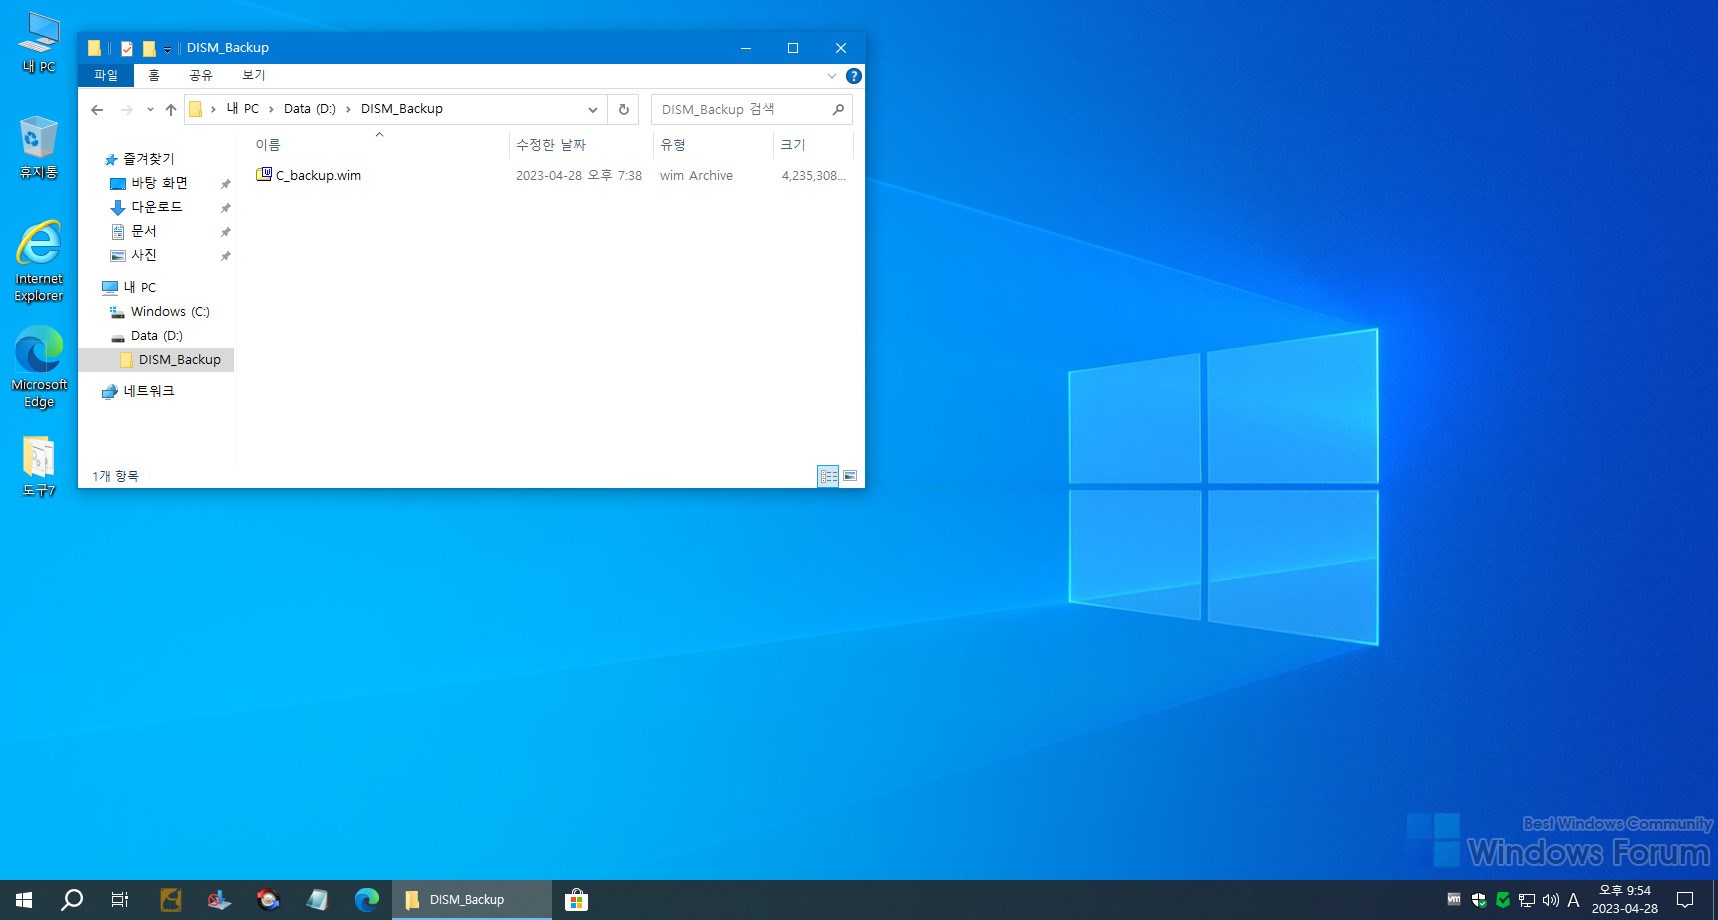The height and width of the screenshot is (920, 1718).
Task: Select 사진 in navigation pane
Action: 144,256
